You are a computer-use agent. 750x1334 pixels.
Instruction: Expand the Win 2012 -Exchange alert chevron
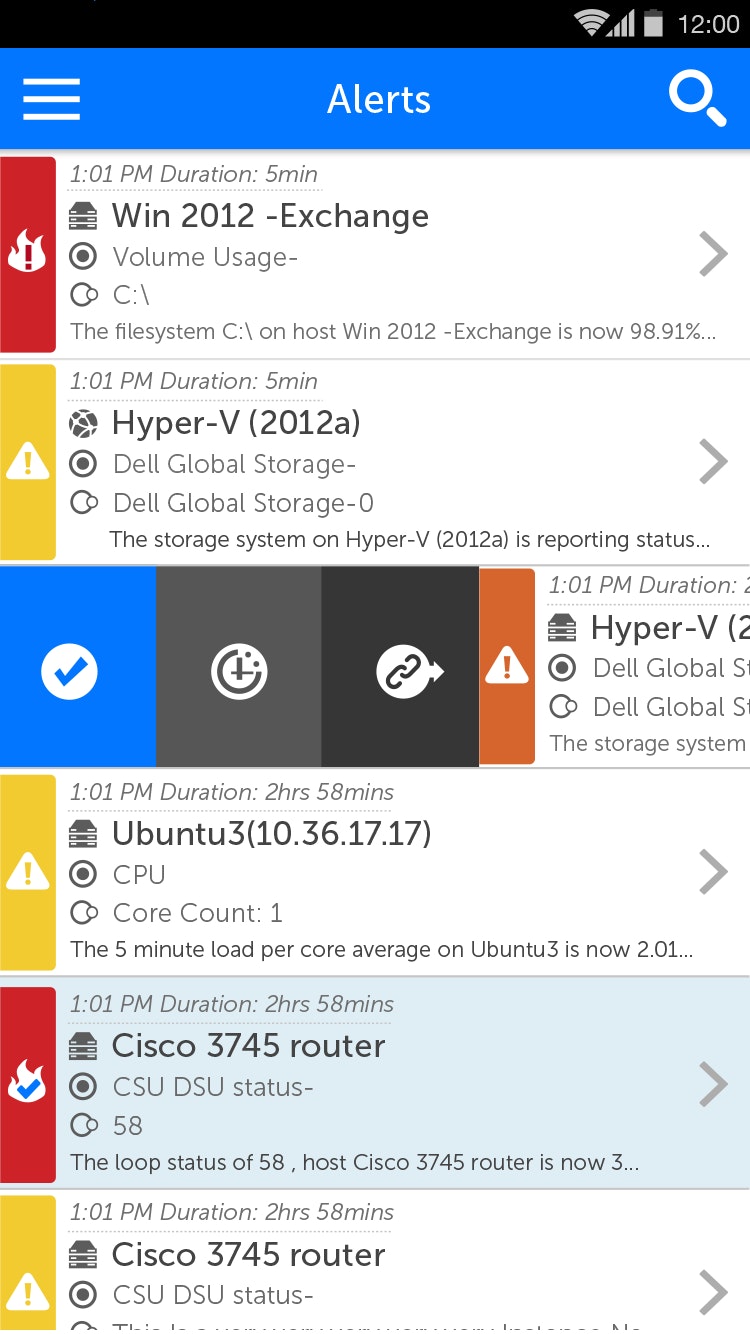[713, 253]
